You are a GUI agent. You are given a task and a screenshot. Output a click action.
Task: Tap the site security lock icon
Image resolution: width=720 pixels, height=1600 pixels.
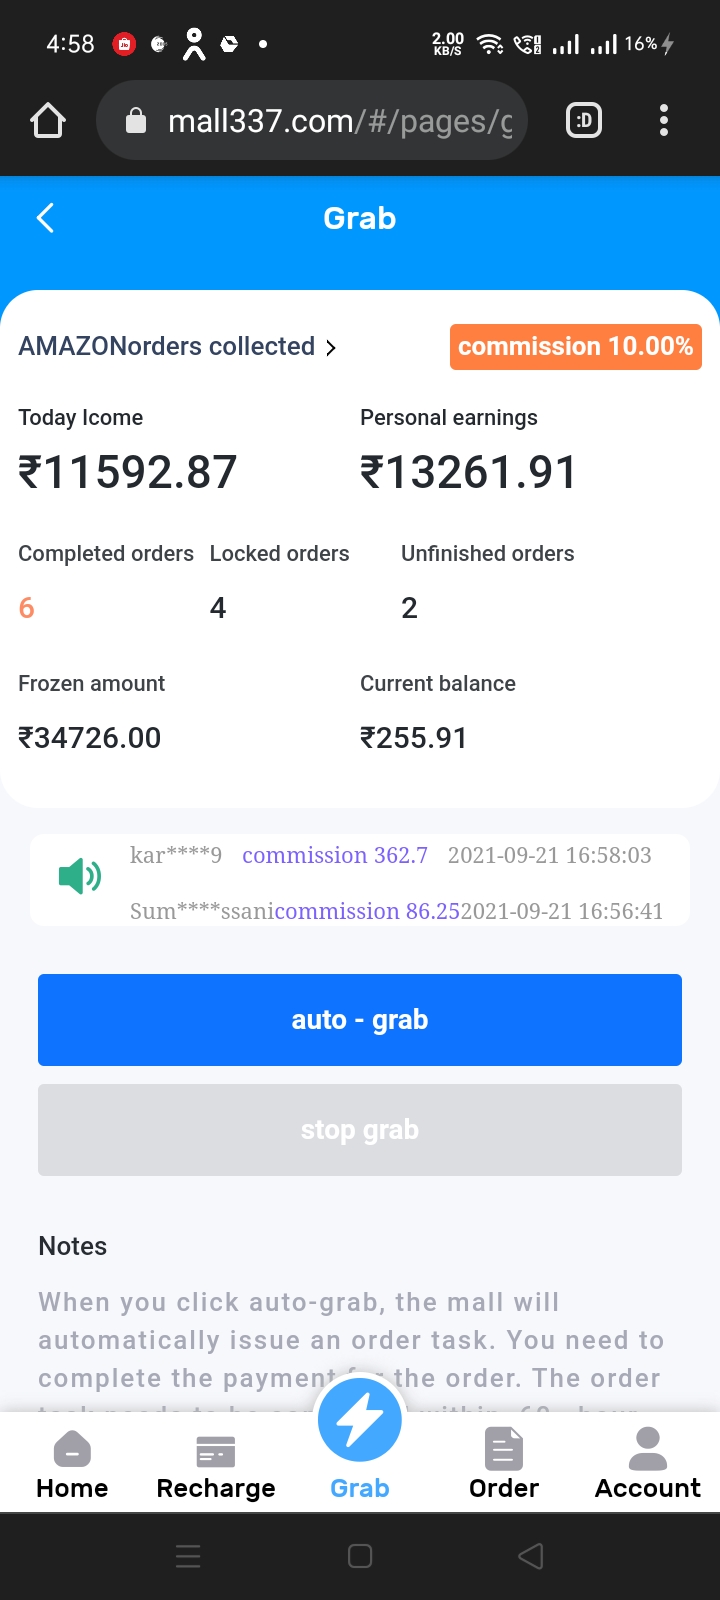coord(136,121)
